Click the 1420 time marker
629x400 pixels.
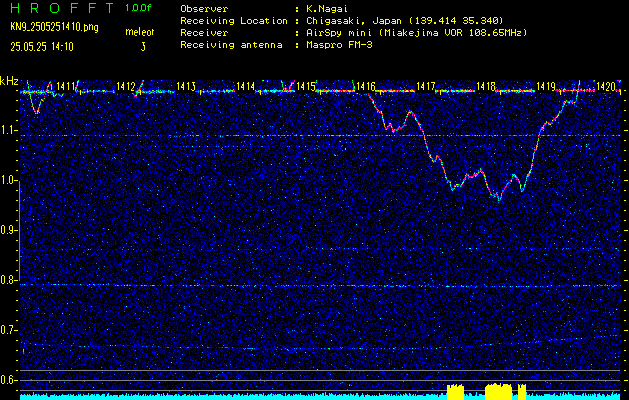[605, 86]
